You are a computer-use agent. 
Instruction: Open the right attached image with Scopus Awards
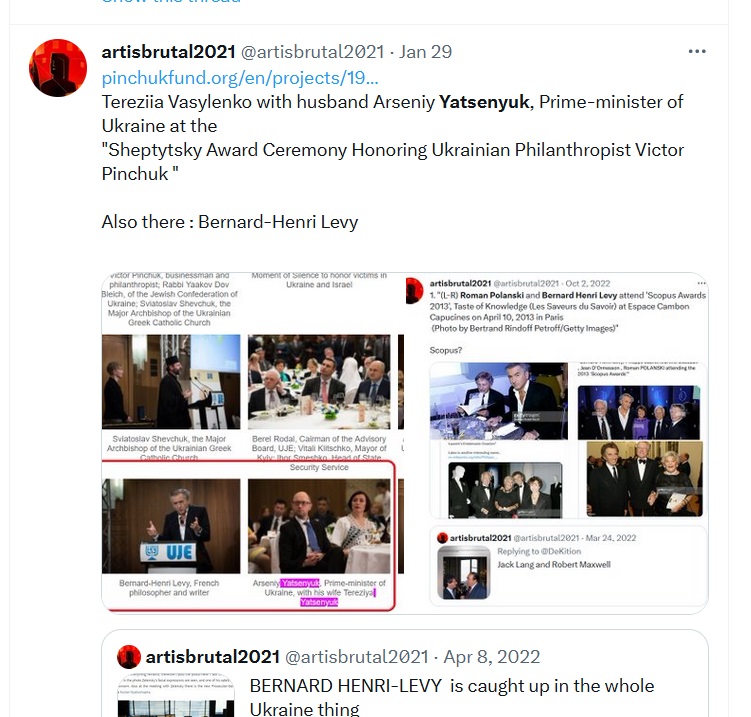pyautogui.click(x=557, y=443)
